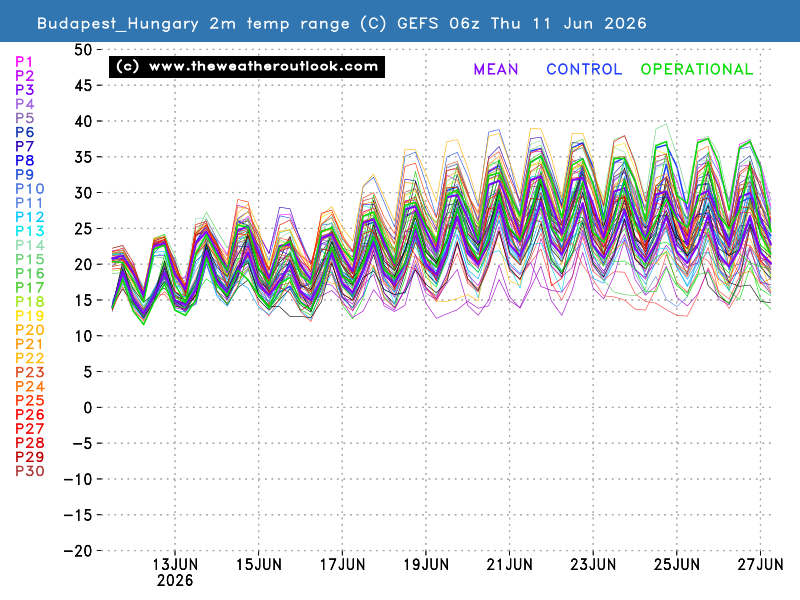Click the P16 legend label
The image size is (800, 600).
30,273
